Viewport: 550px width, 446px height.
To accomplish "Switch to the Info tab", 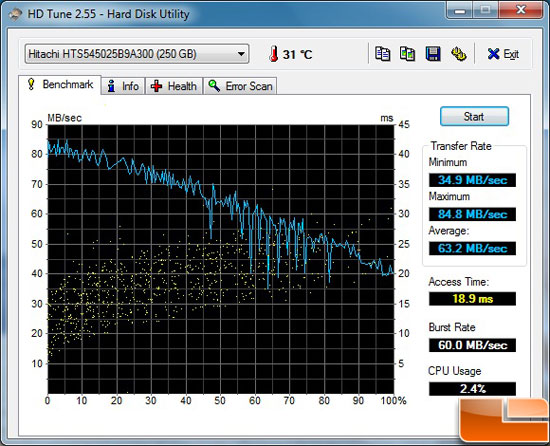I will pos(123,86).
